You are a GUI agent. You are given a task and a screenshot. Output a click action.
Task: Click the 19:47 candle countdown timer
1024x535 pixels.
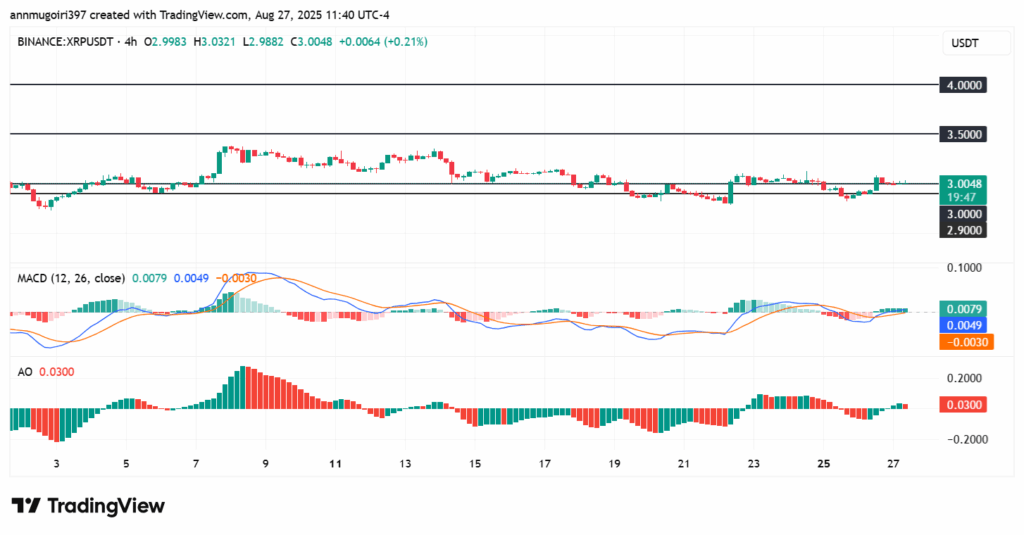click(x=963, y=197)
